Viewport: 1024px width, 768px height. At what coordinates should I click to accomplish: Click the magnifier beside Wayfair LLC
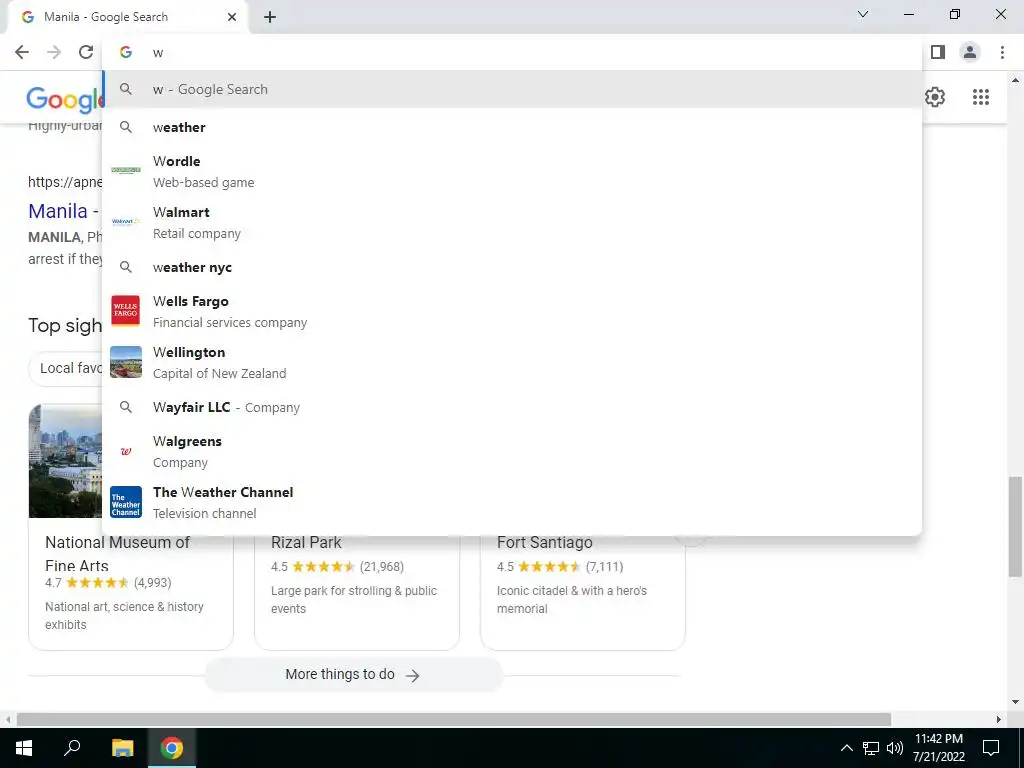click(x=125, y=408)
